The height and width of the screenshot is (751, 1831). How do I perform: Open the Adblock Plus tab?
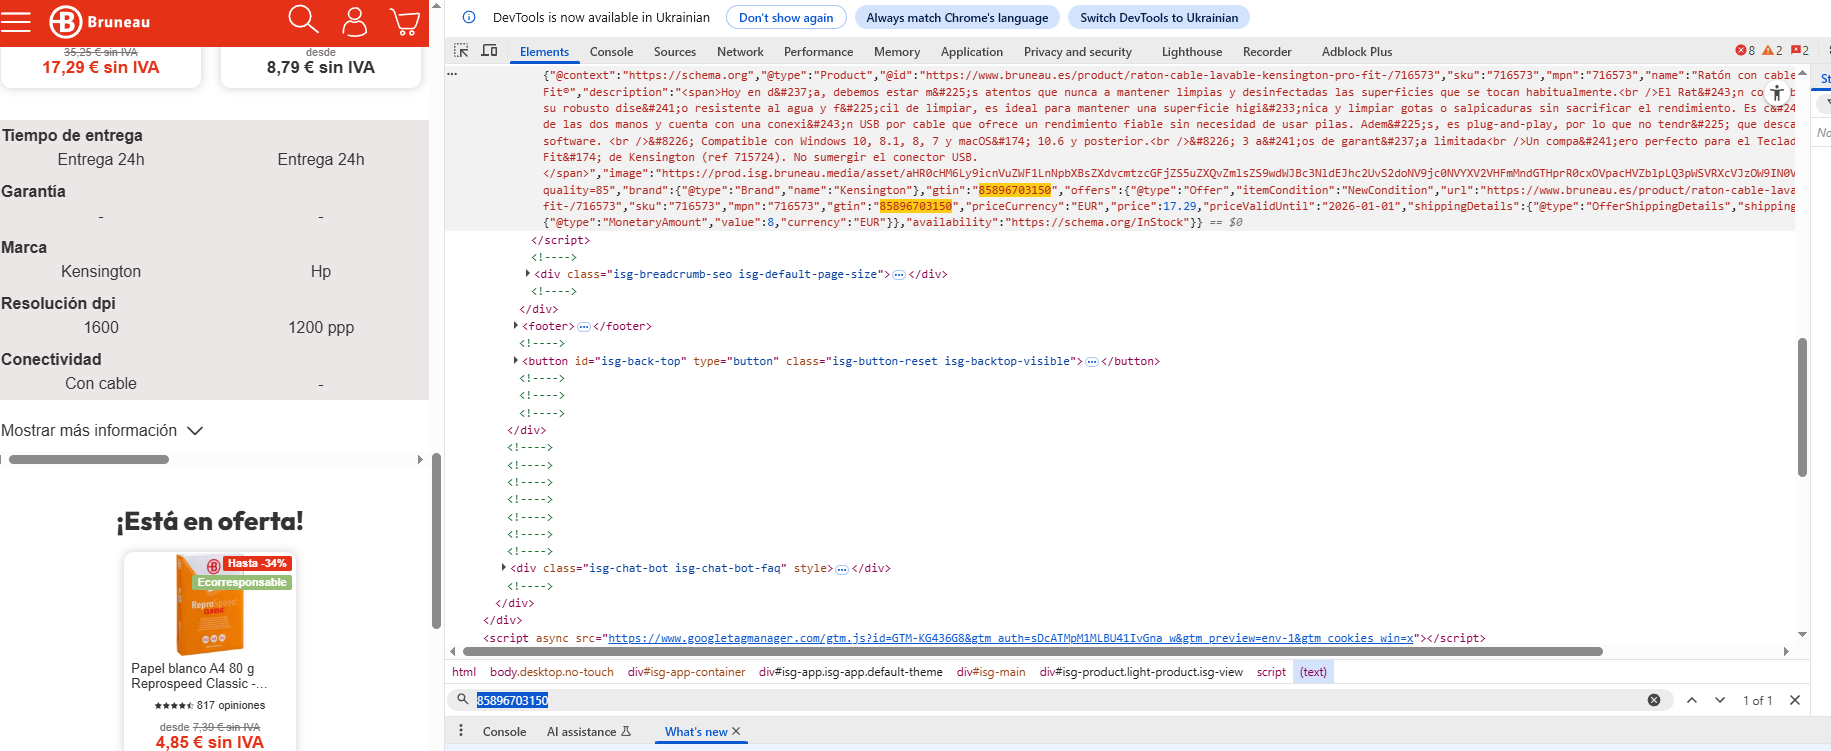coord(1357,51)
